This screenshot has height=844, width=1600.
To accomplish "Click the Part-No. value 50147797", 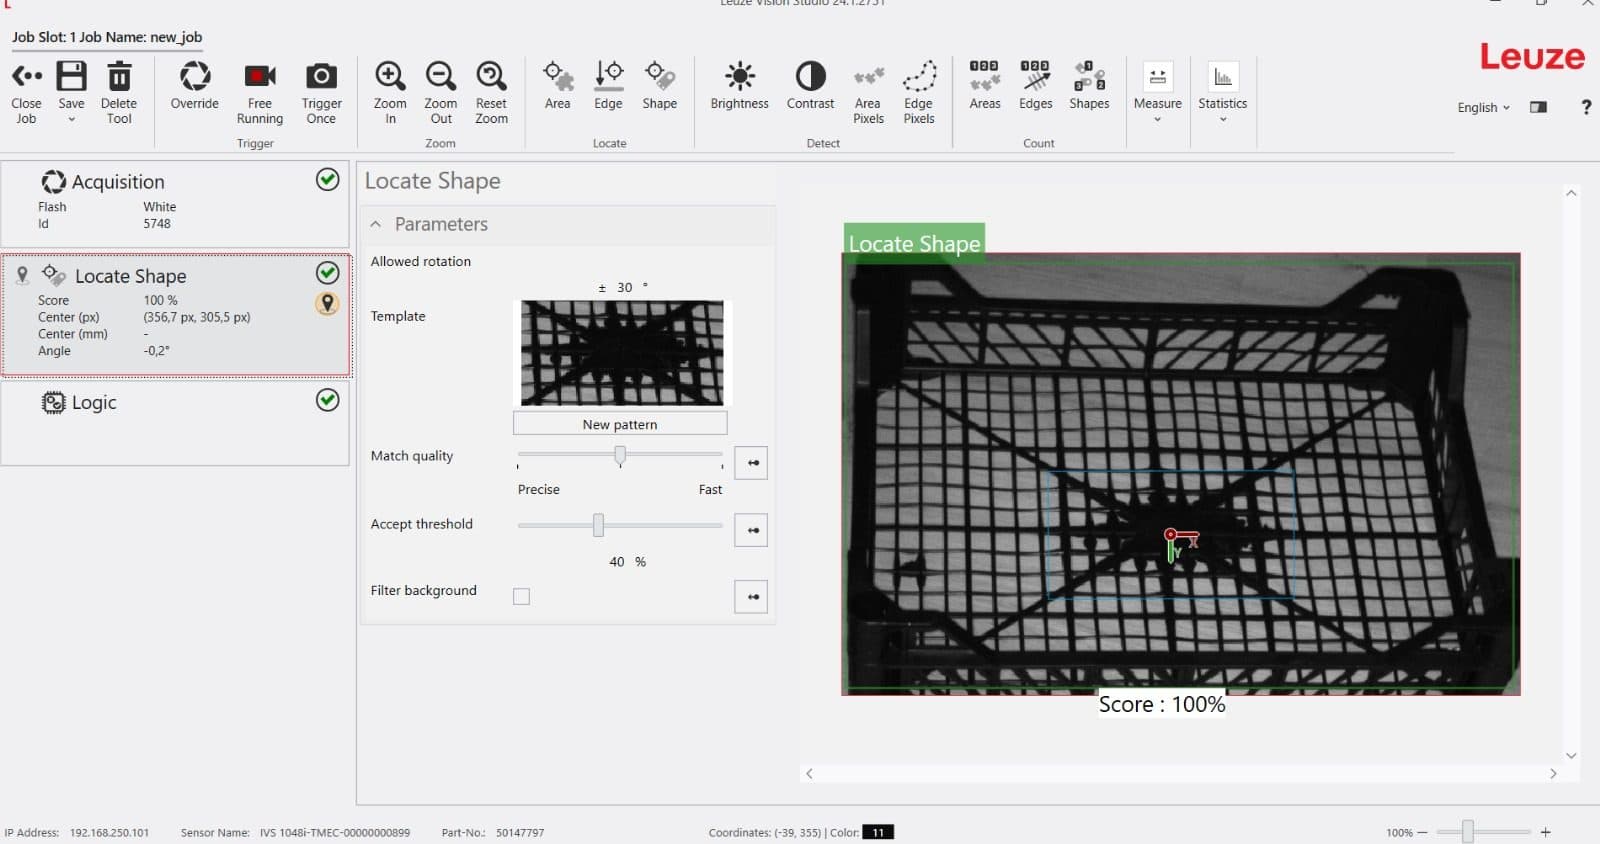I will 520,832.
